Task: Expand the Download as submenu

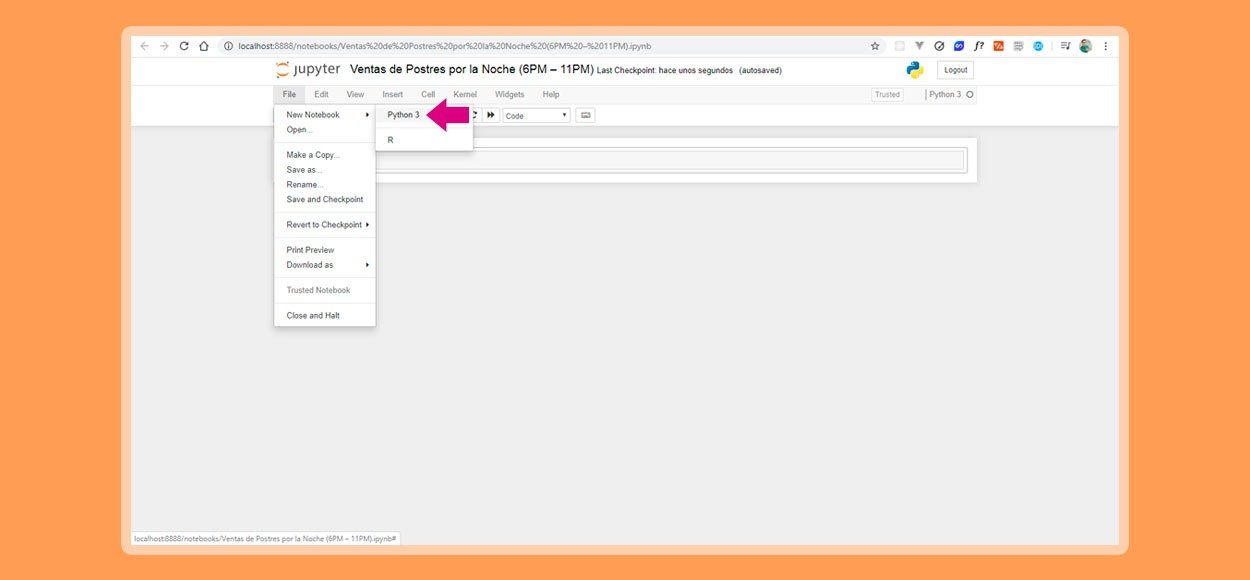Action: pos(327,265)
